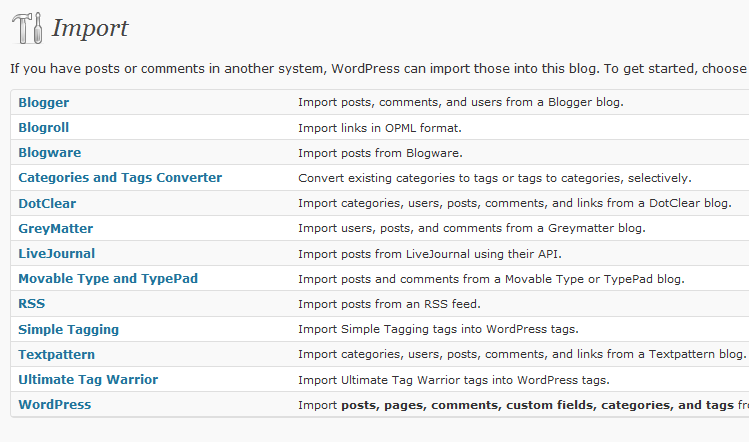Click the Greymatter blog description text
Viewport: 749px width, 442px height.
tap(471, 228)
